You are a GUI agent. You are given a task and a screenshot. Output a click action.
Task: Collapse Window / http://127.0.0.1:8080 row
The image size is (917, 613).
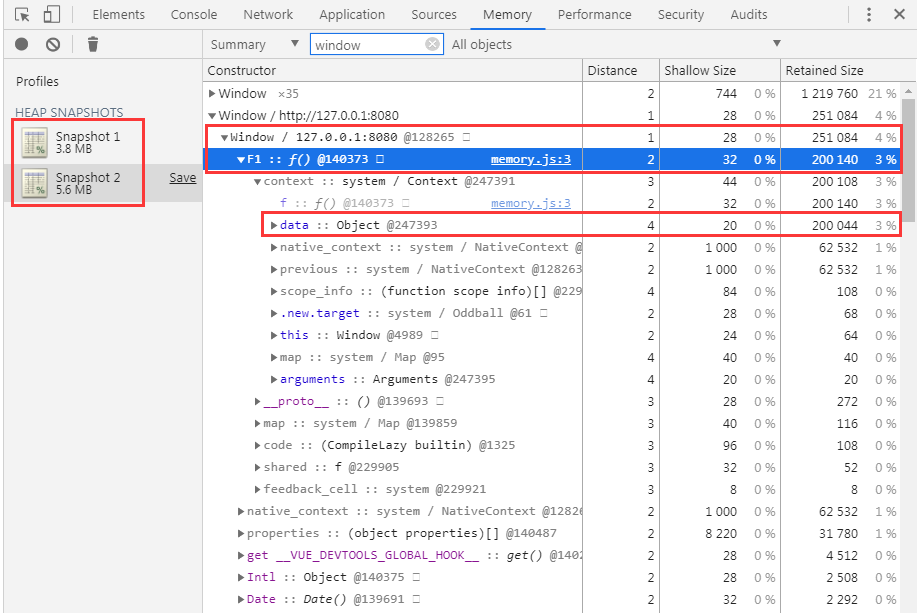coord(212,115)
